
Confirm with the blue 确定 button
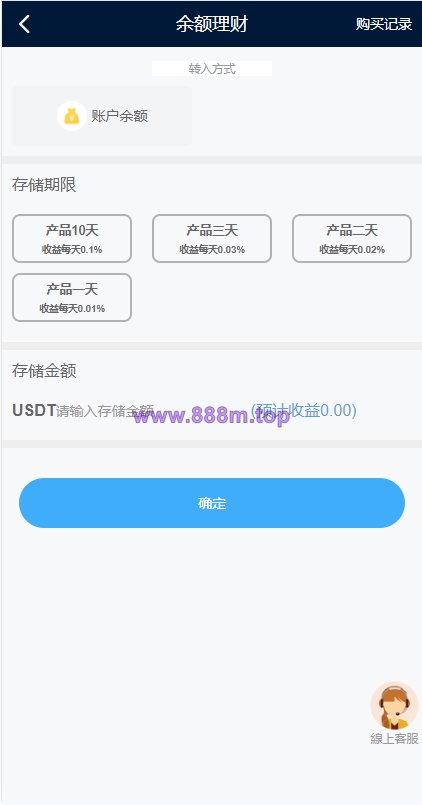click(x=212, y=503)
